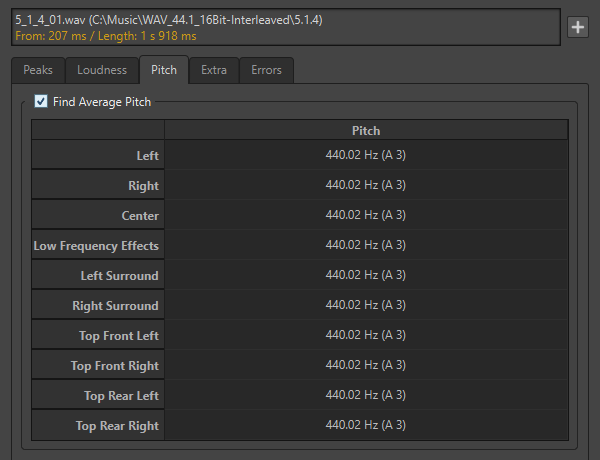The width and height of the screenshot is (600, 460).
Task: Go to the Extra tab
Action: (x=213, y=70)
